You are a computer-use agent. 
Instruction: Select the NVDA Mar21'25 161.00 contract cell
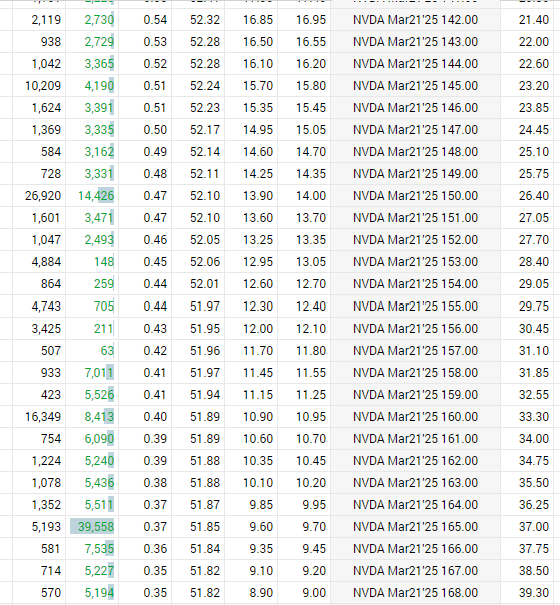[x=415, y=439]
